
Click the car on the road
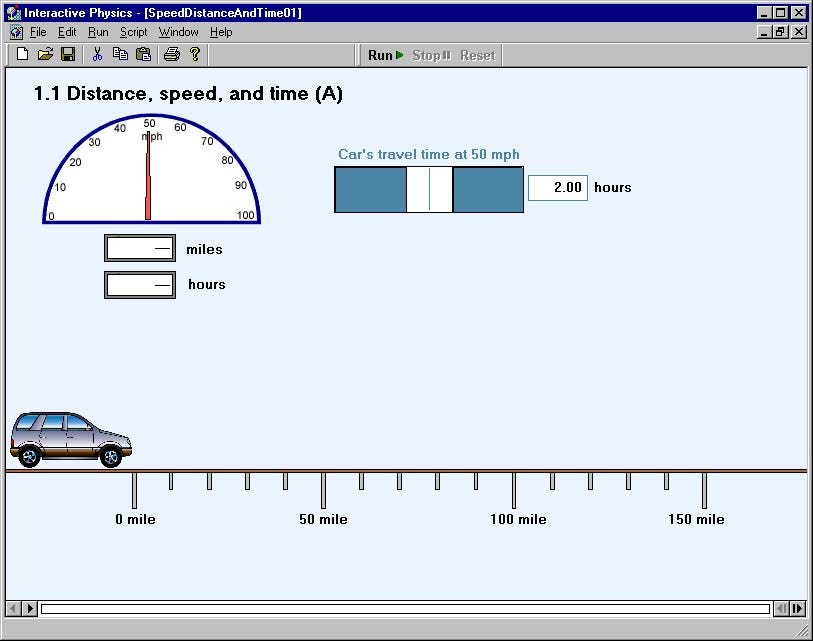tap(71, 440)
